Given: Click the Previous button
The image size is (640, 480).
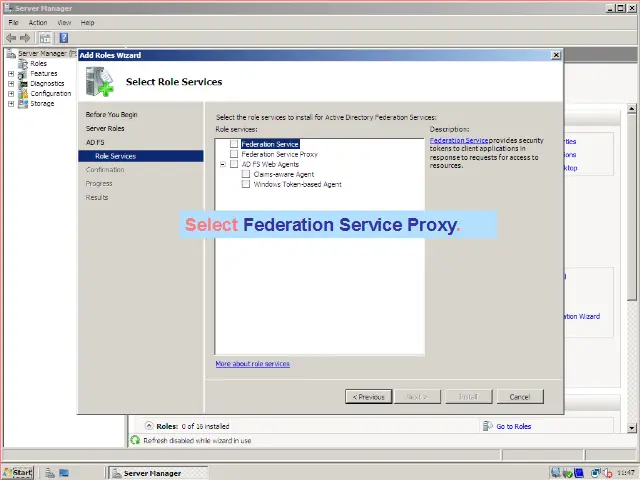Looking at the screenshot, I should (369, 397).
